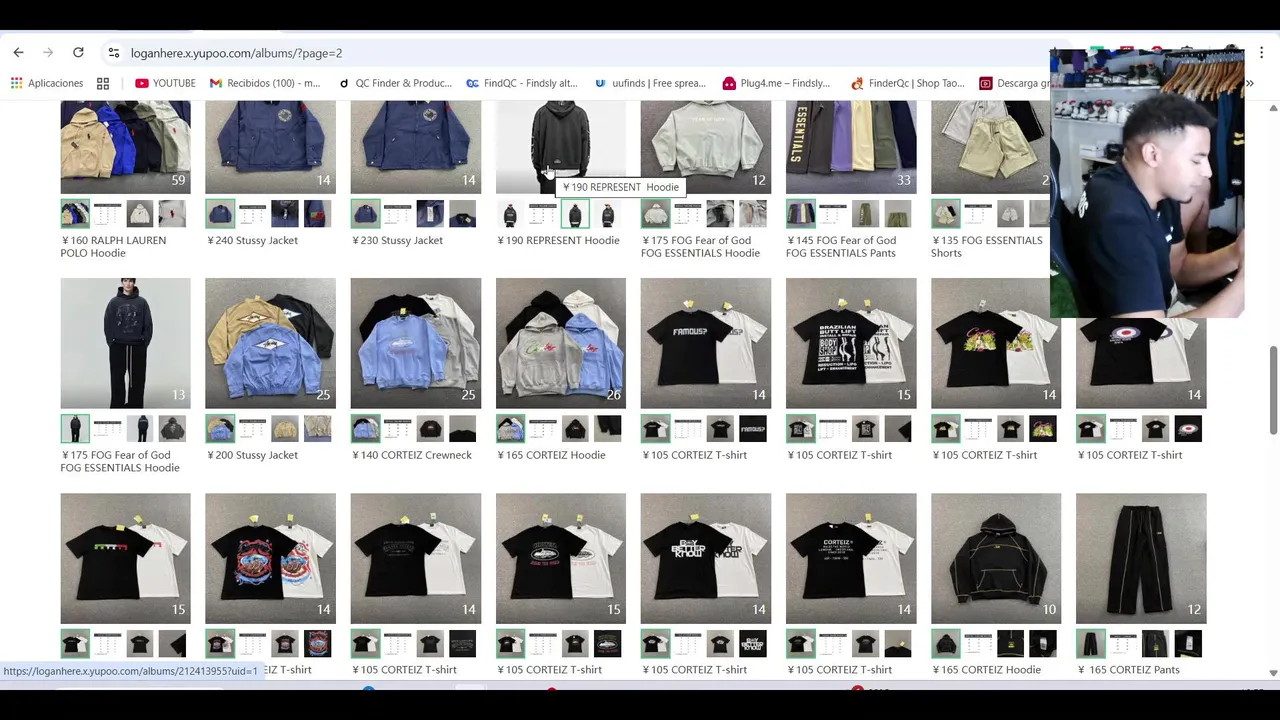Reload the page with the refresh icon
The image size is (1280, 720).
pos(78,53)
